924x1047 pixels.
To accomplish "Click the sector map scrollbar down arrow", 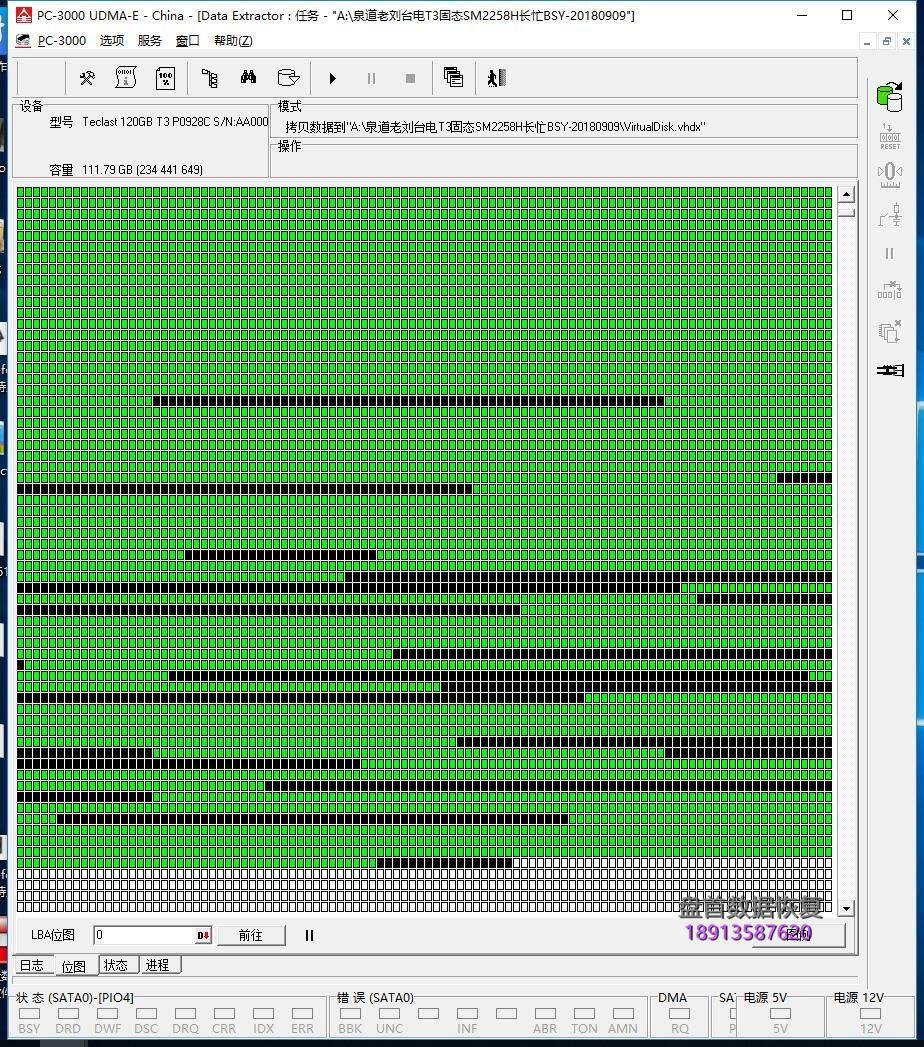I will tap(846, 908).
